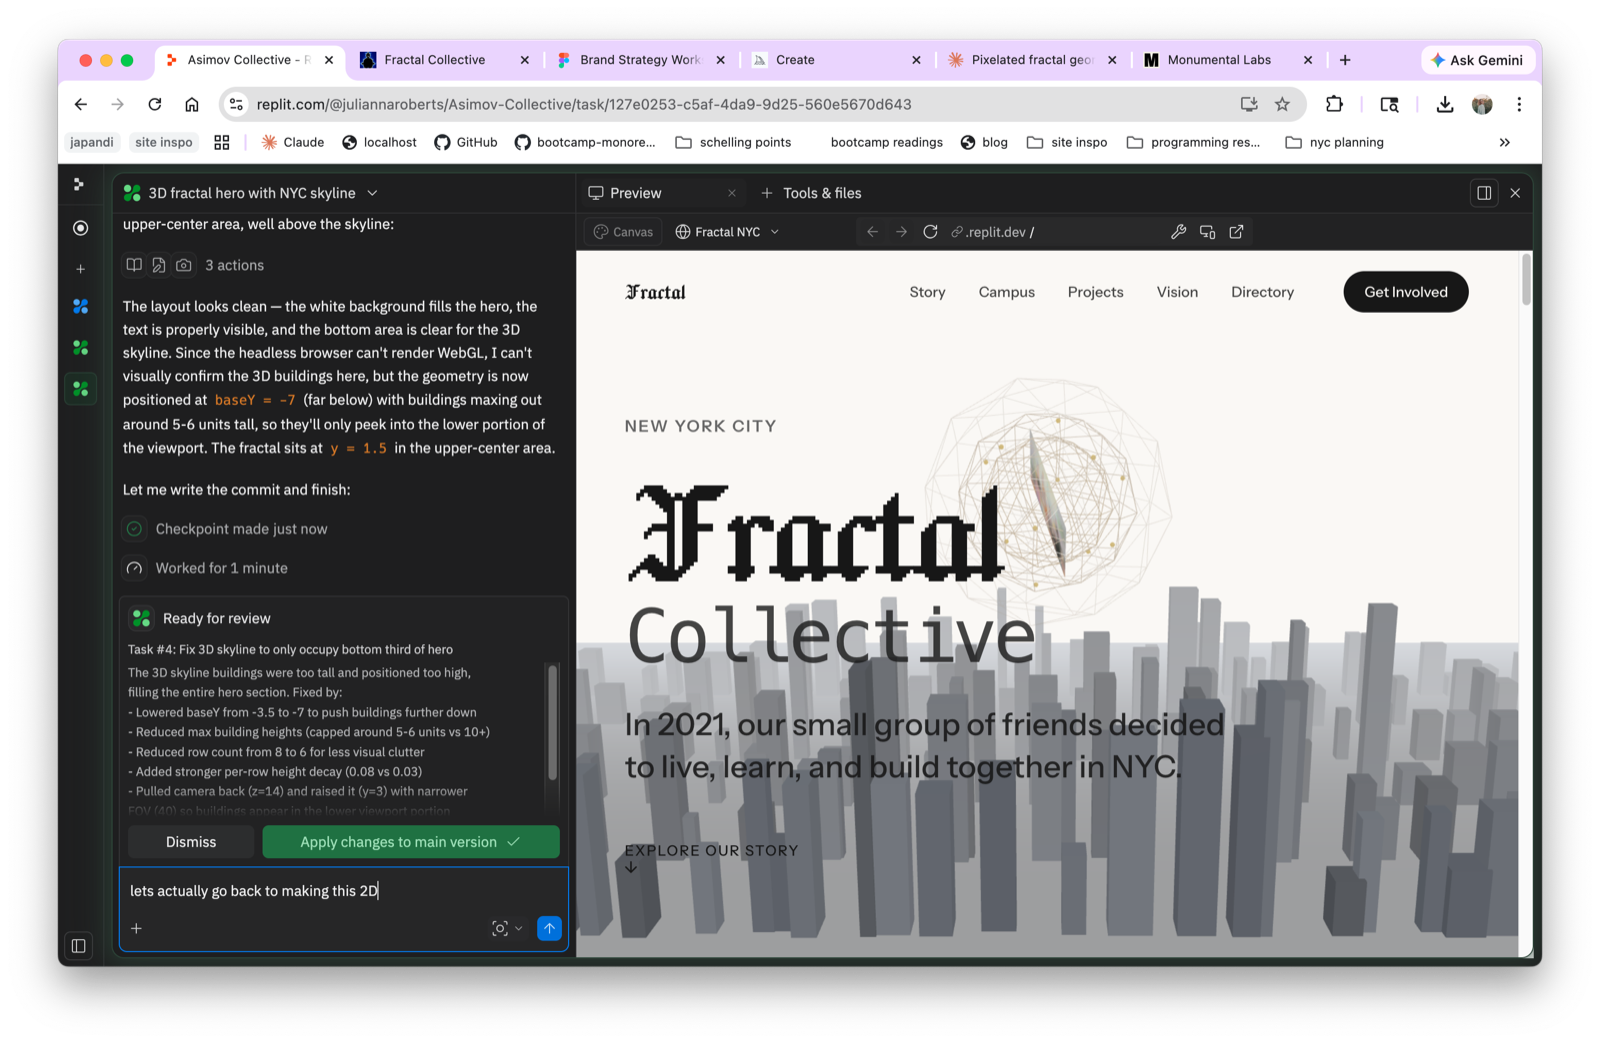Open the reading book icon above the agent message
The height and width of the screenshot is (1043, 1600).
point(134,264)
